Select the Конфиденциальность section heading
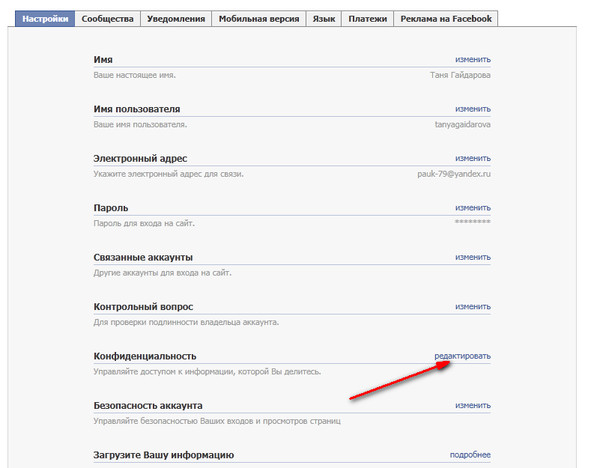Screen dimensions: 600x468 tap(145, 356)
